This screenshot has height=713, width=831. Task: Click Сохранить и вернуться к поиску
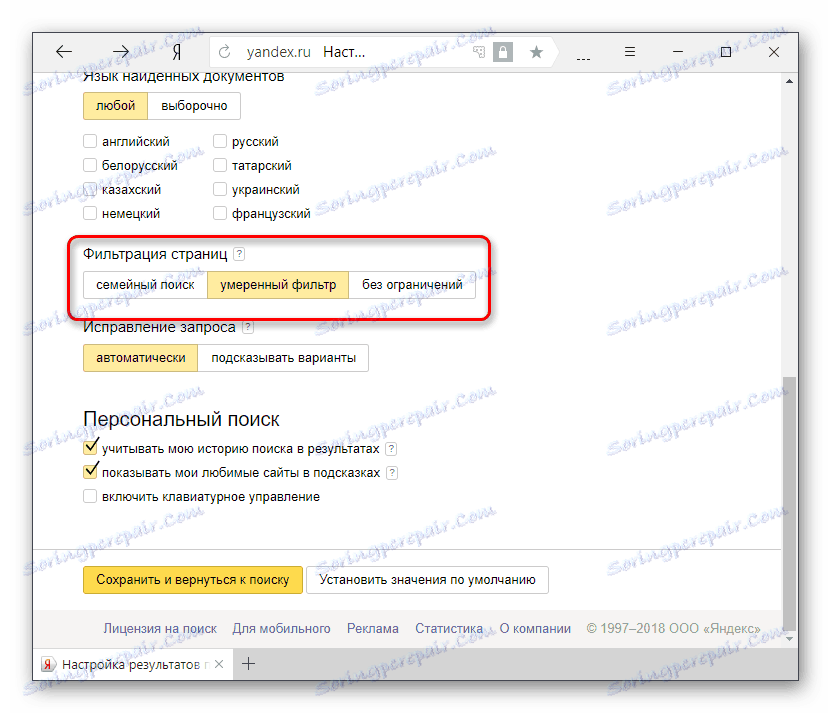pos(192,579)
